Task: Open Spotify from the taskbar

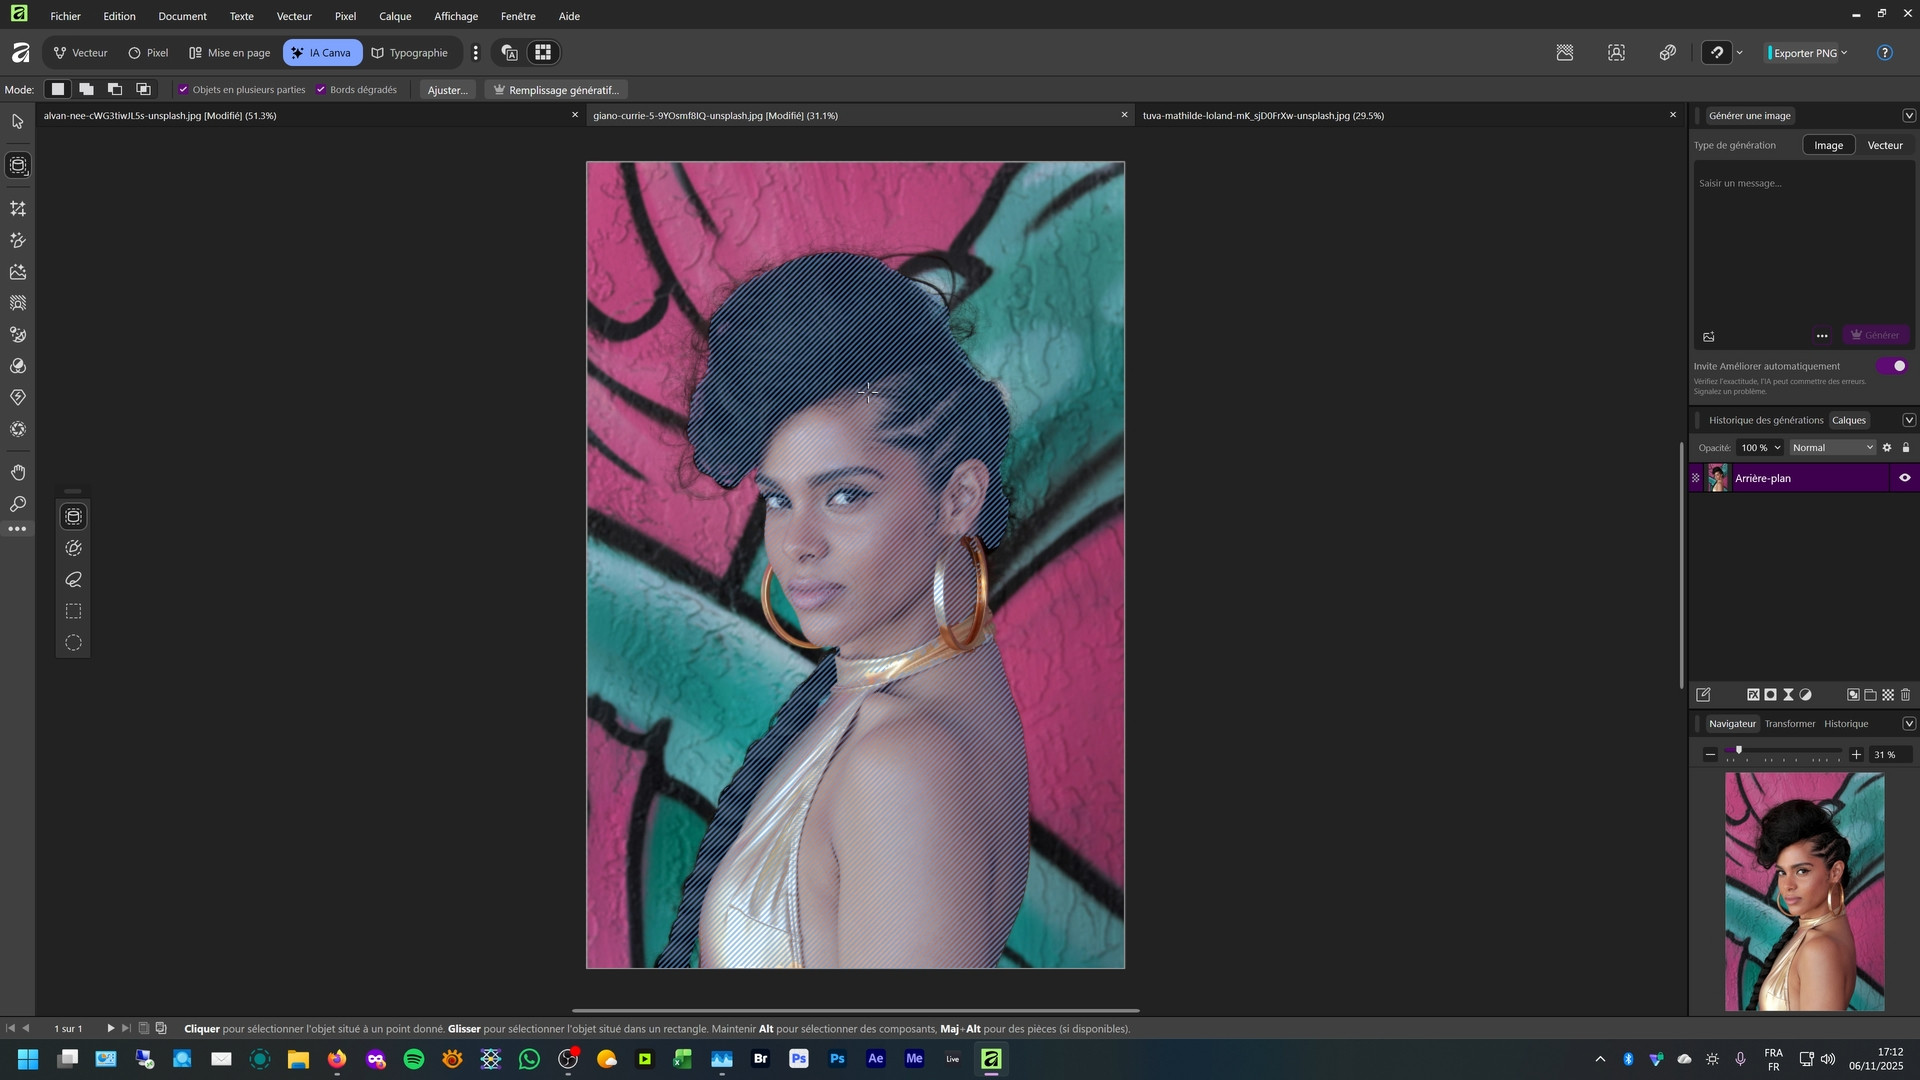Action: coord(414,1059)
